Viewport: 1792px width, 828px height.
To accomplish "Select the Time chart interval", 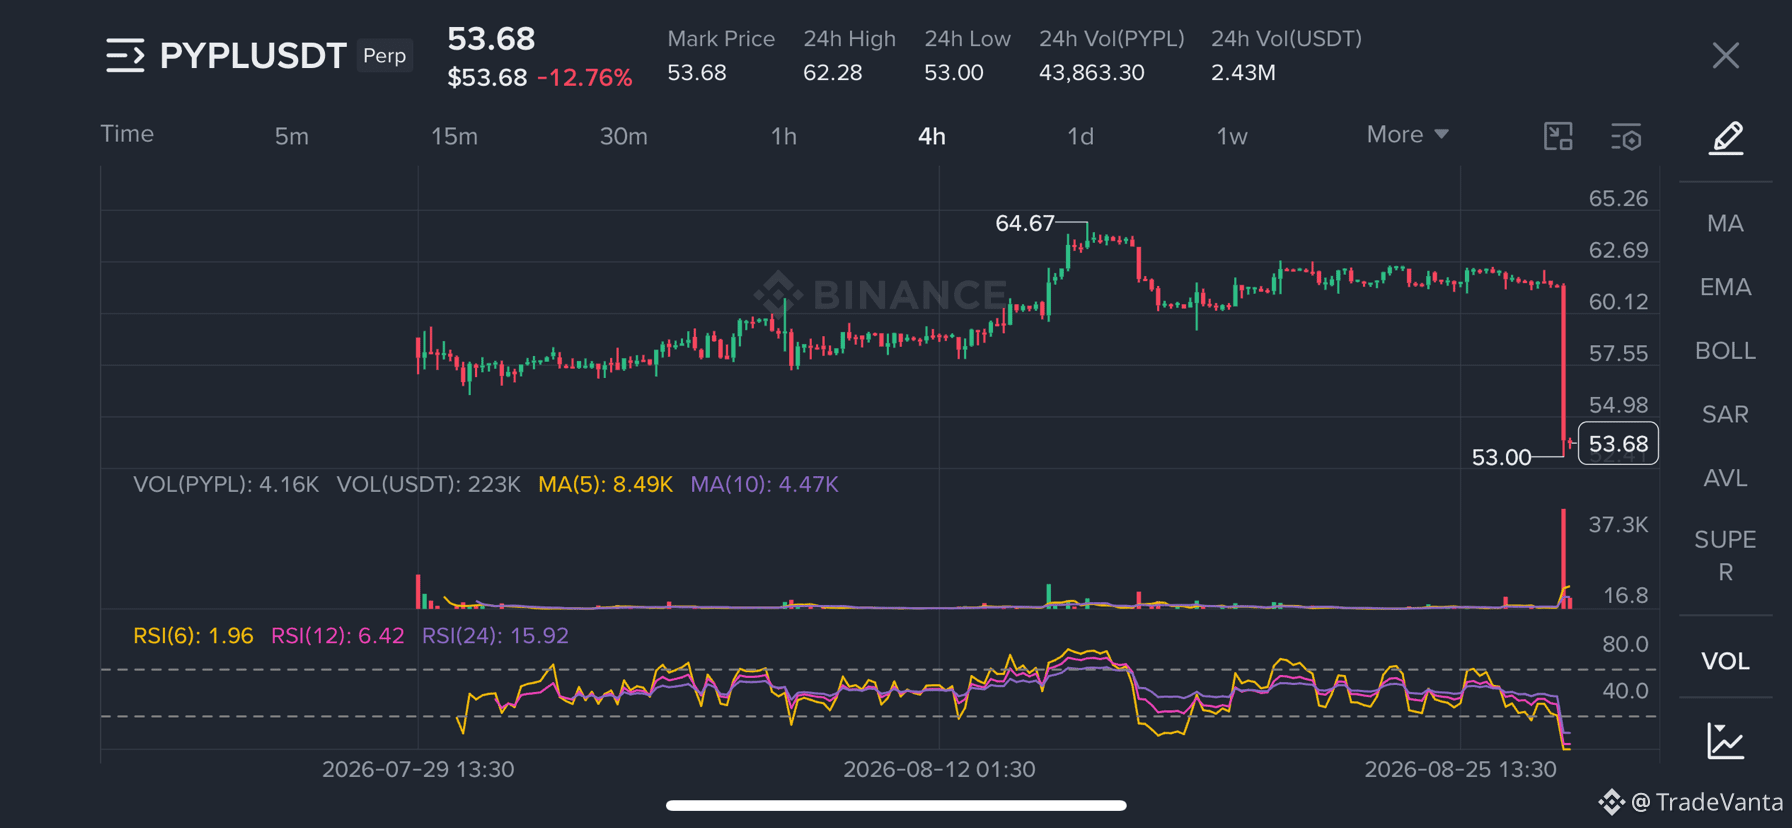I will [x=127, y=134].
